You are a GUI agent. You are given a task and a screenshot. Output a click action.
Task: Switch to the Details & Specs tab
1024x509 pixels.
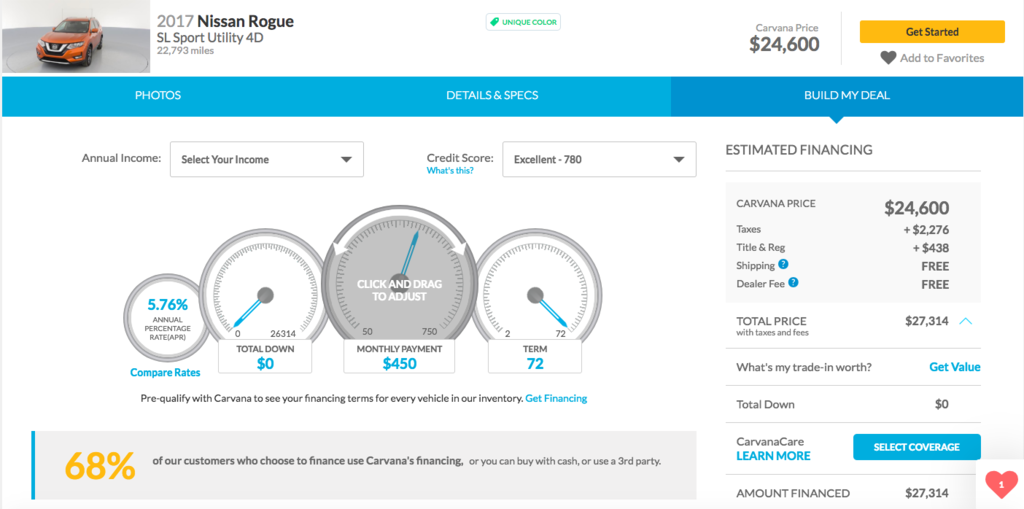tap(492, 95)
